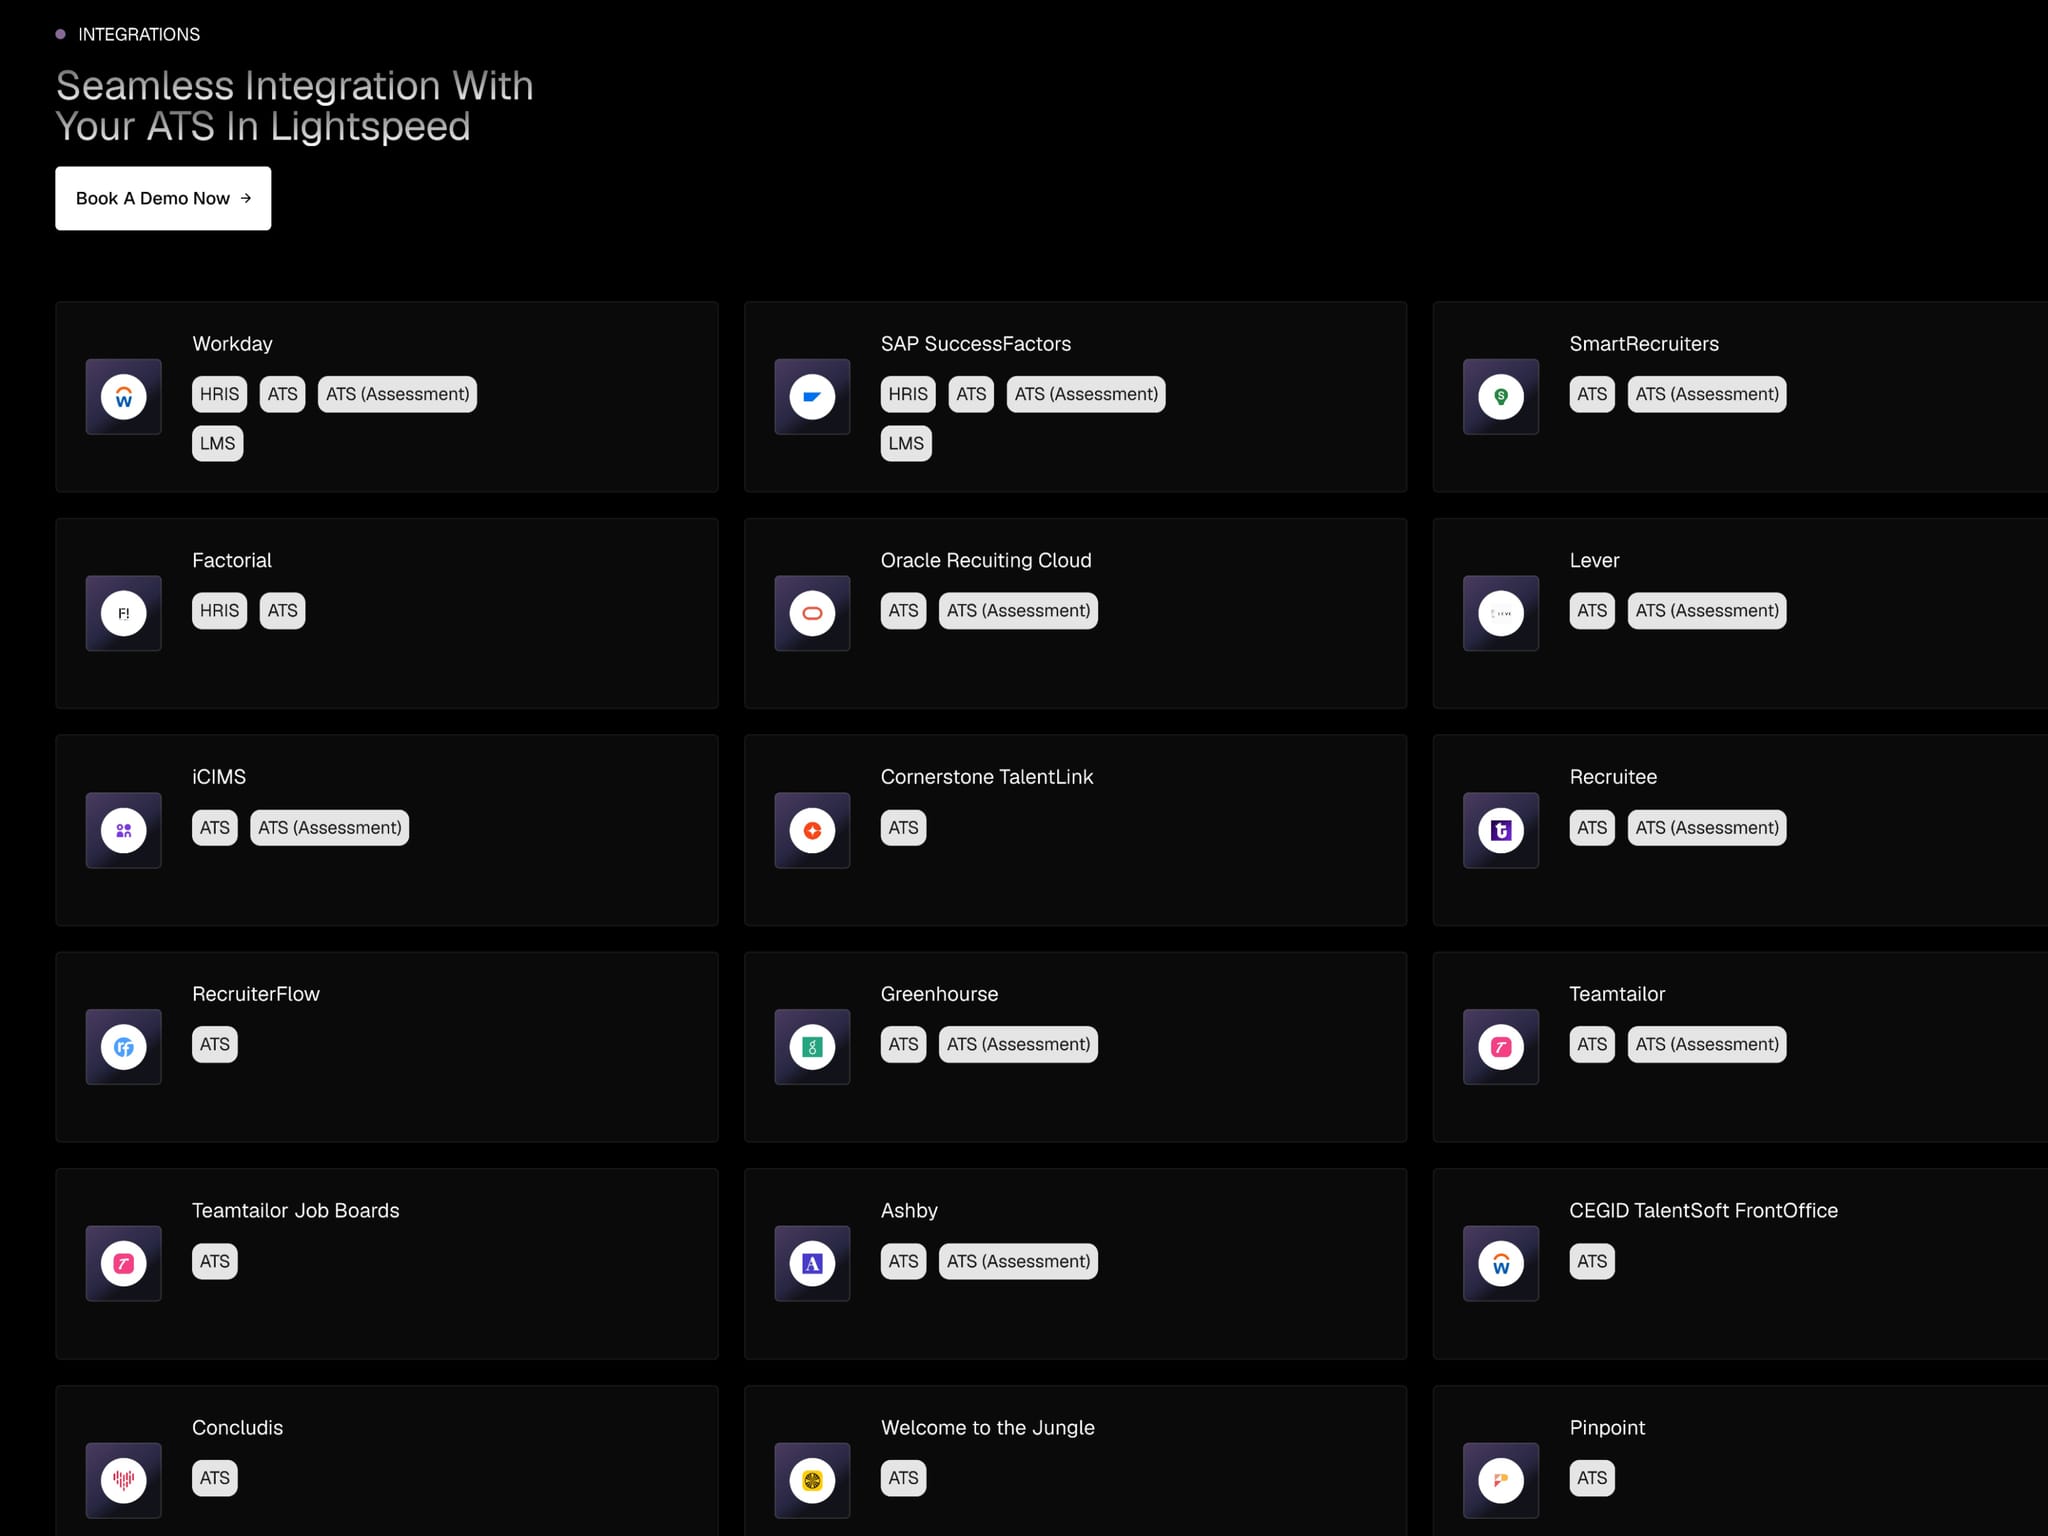Select the ATS tag under Teamtailor Job Boards
2048x1536 pixels.
coord(215,1261)
